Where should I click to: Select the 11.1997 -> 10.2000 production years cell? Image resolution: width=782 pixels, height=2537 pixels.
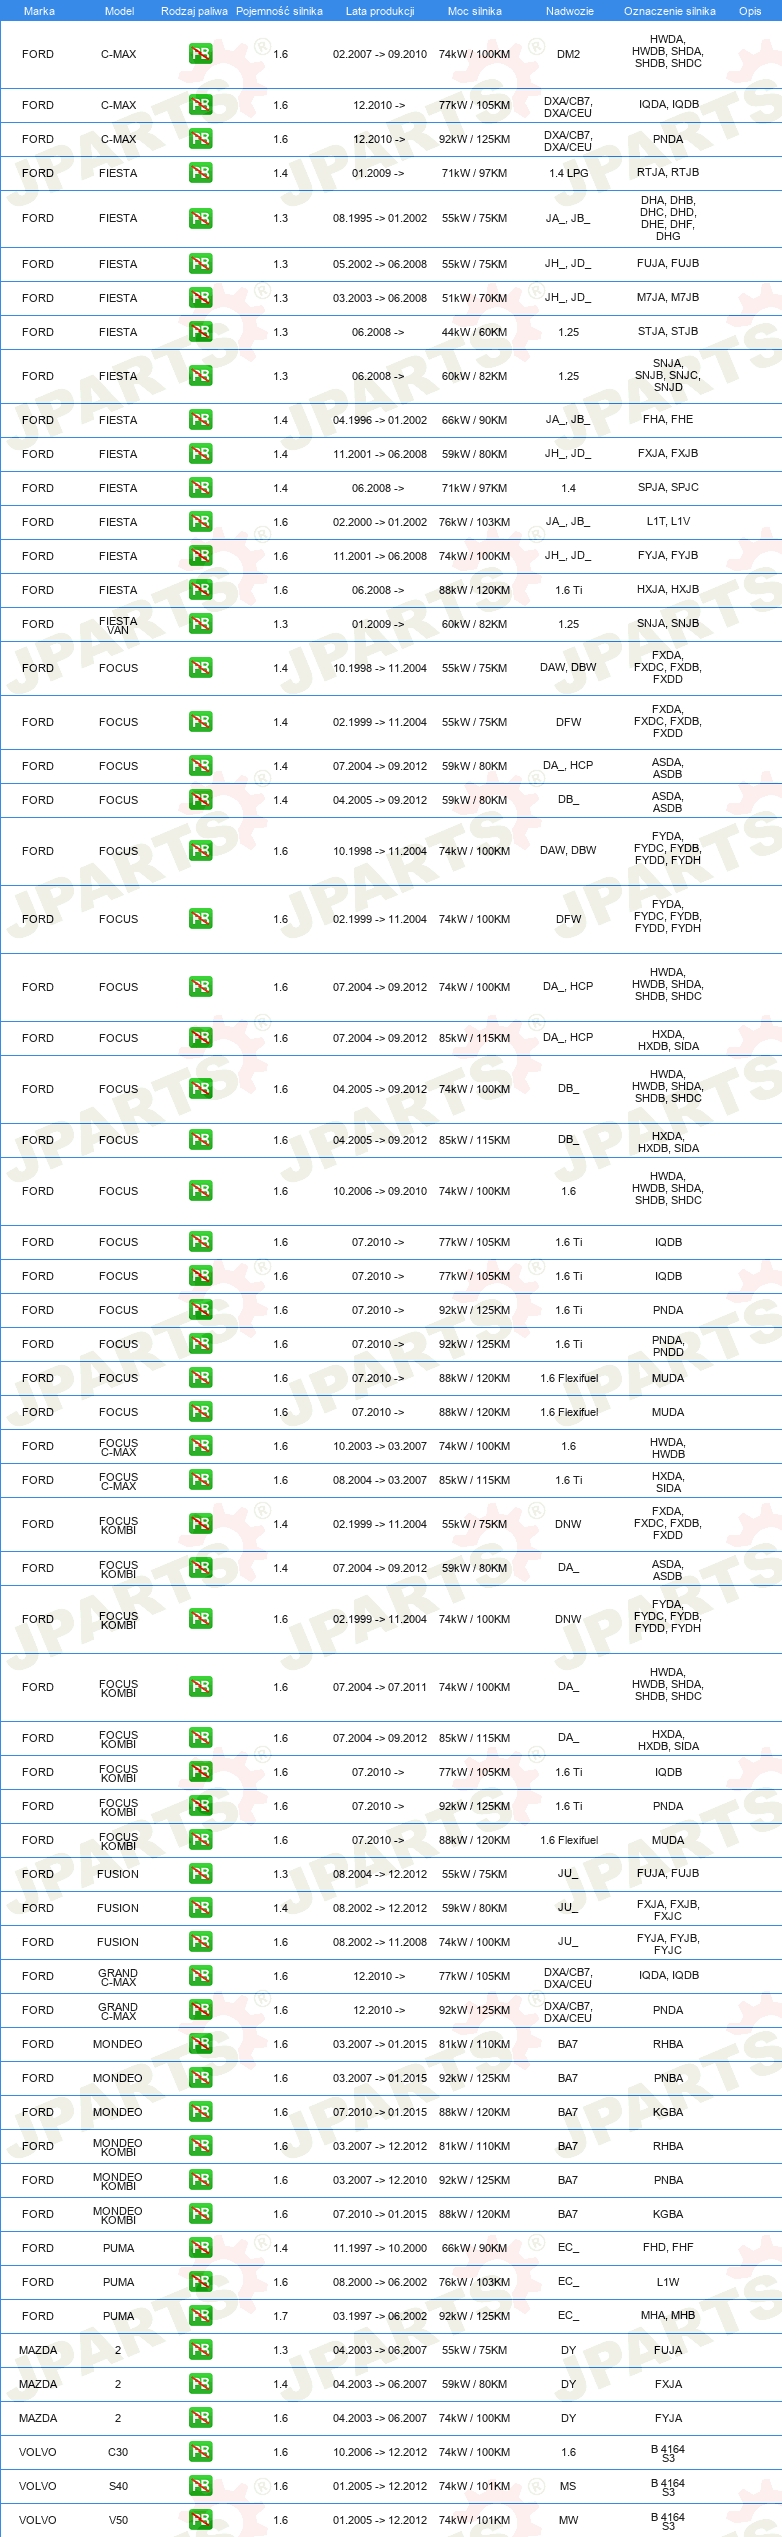380,2248
